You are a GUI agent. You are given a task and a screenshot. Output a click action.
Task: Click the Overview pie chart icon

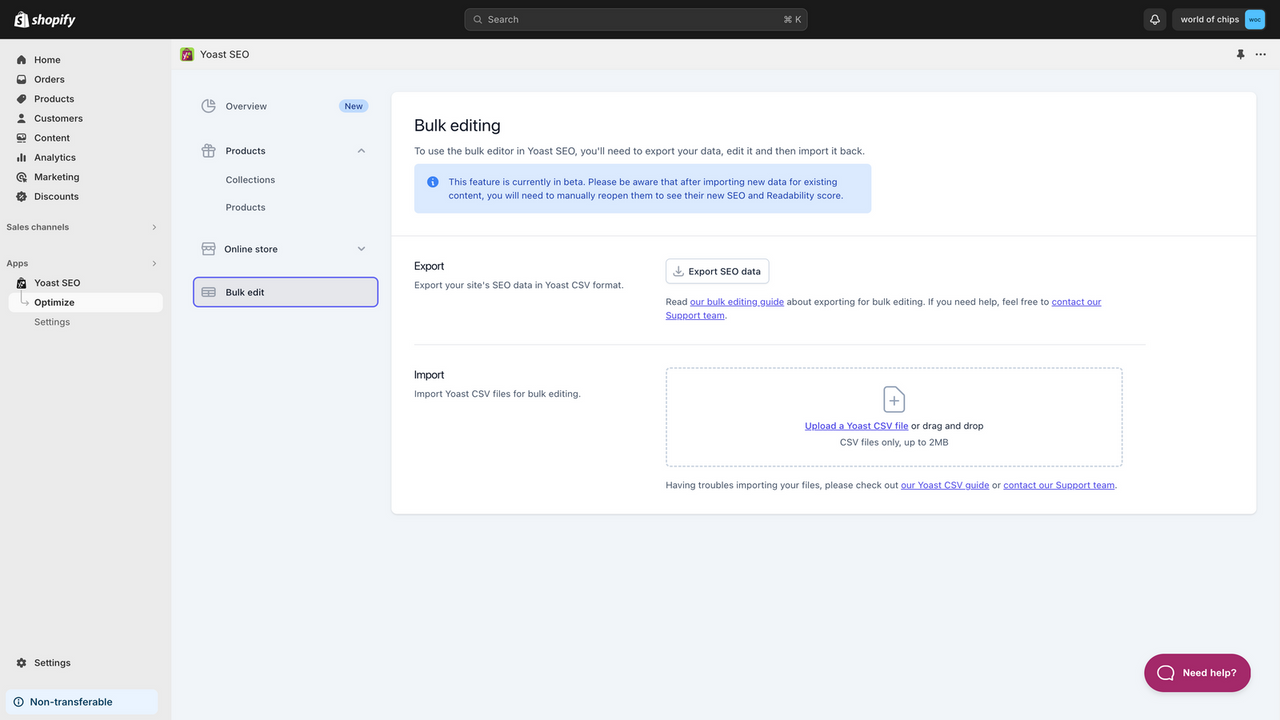pos(208,106)
